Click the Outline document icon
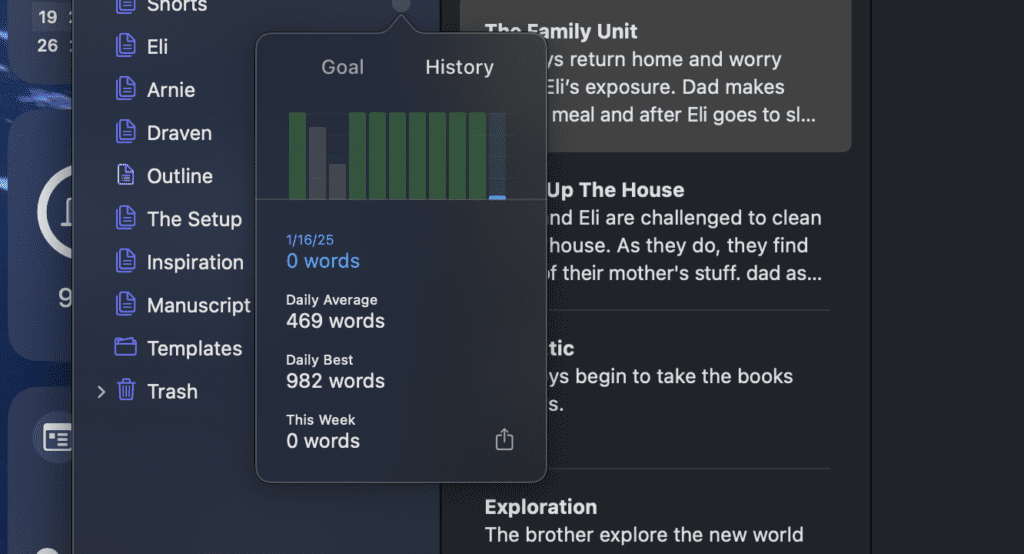This screenshot has width=1024, height=554. (x=125, y=175)
